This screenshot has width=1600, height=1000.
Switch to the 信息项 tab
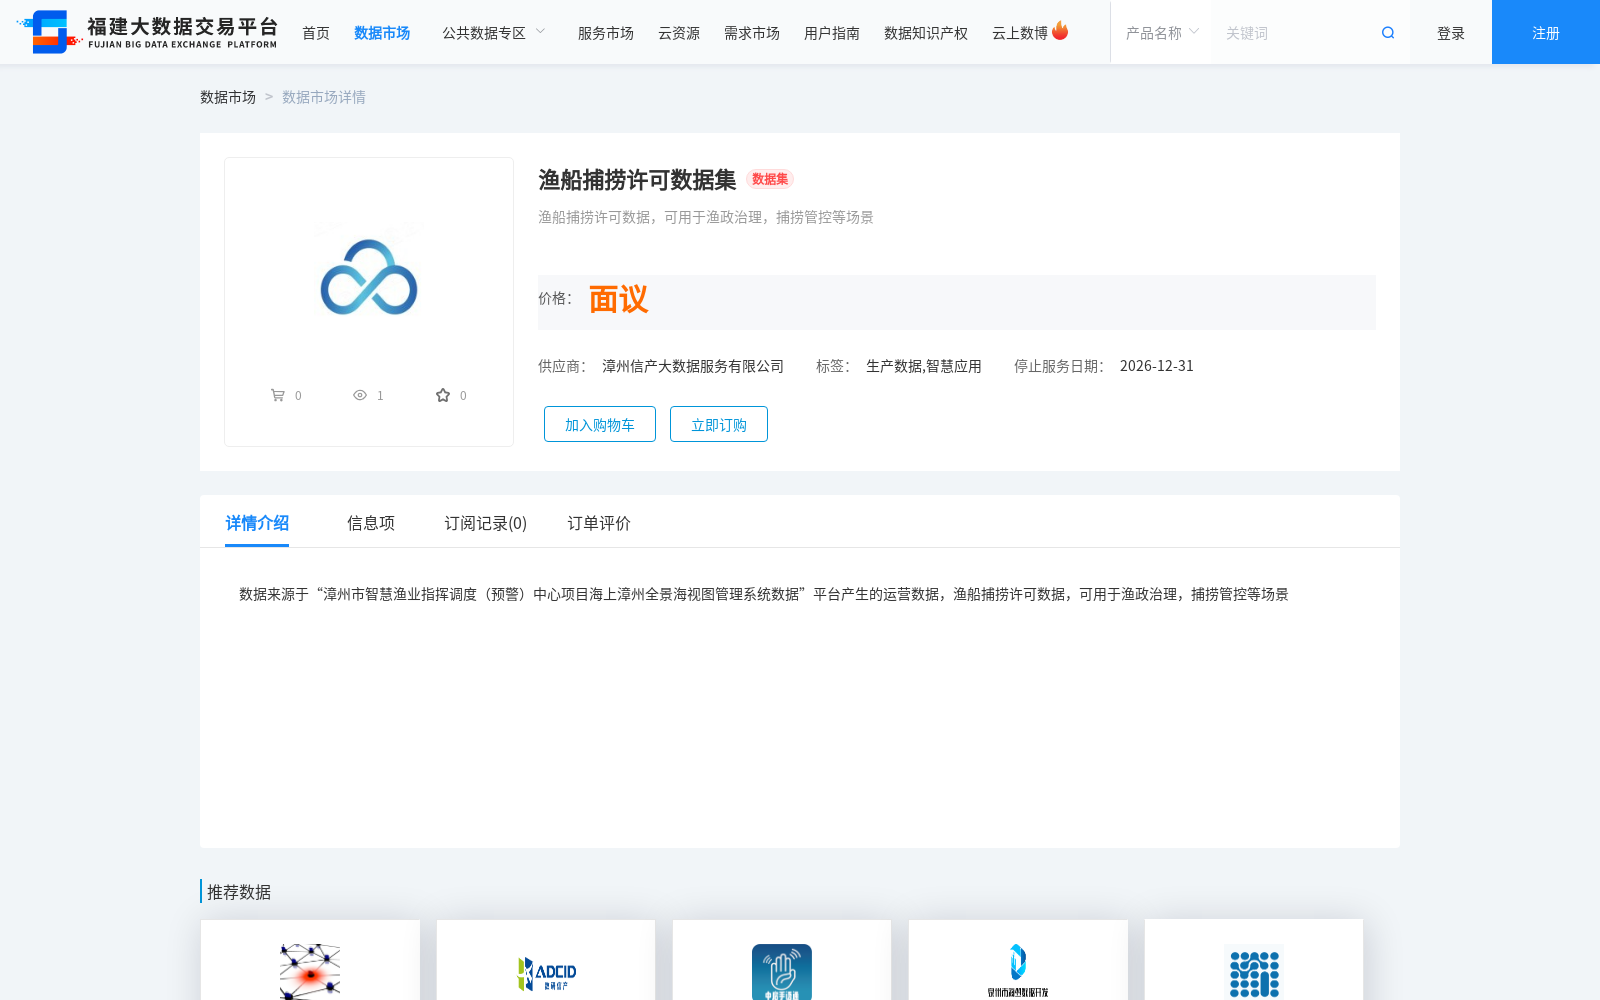tap(371, 523)
